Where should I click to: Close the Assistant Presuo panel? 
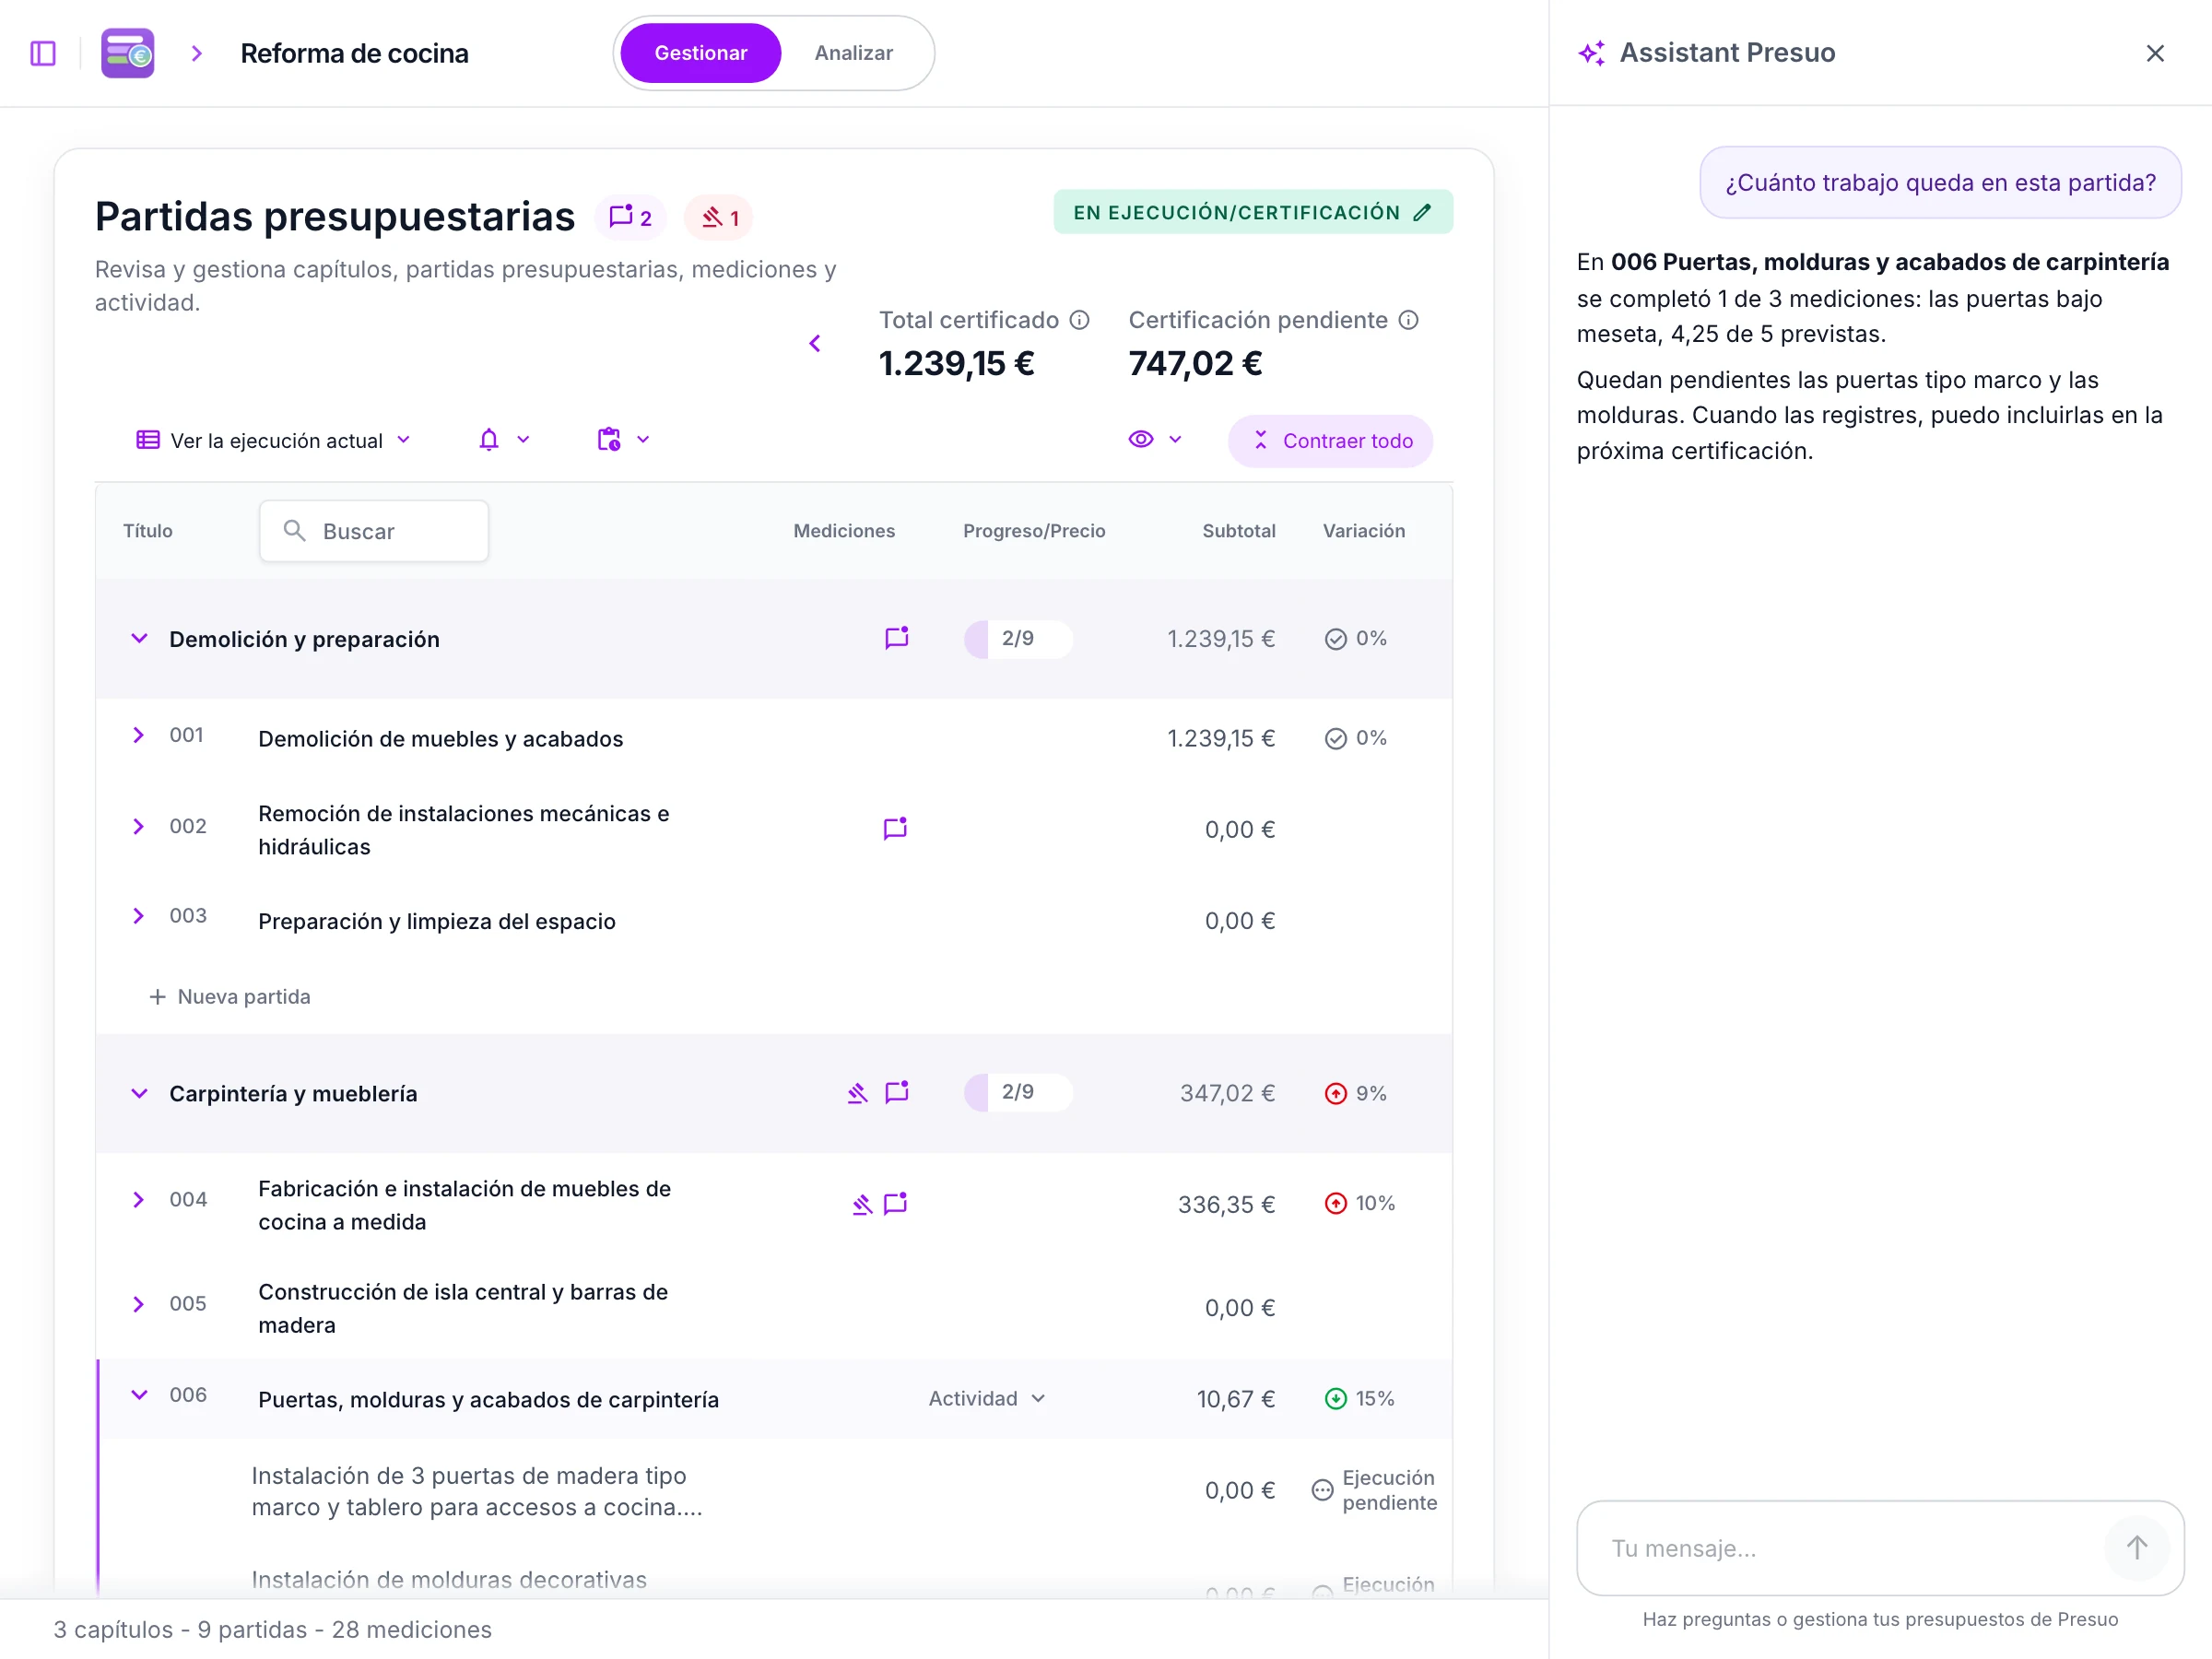[x=2155, y=53]
